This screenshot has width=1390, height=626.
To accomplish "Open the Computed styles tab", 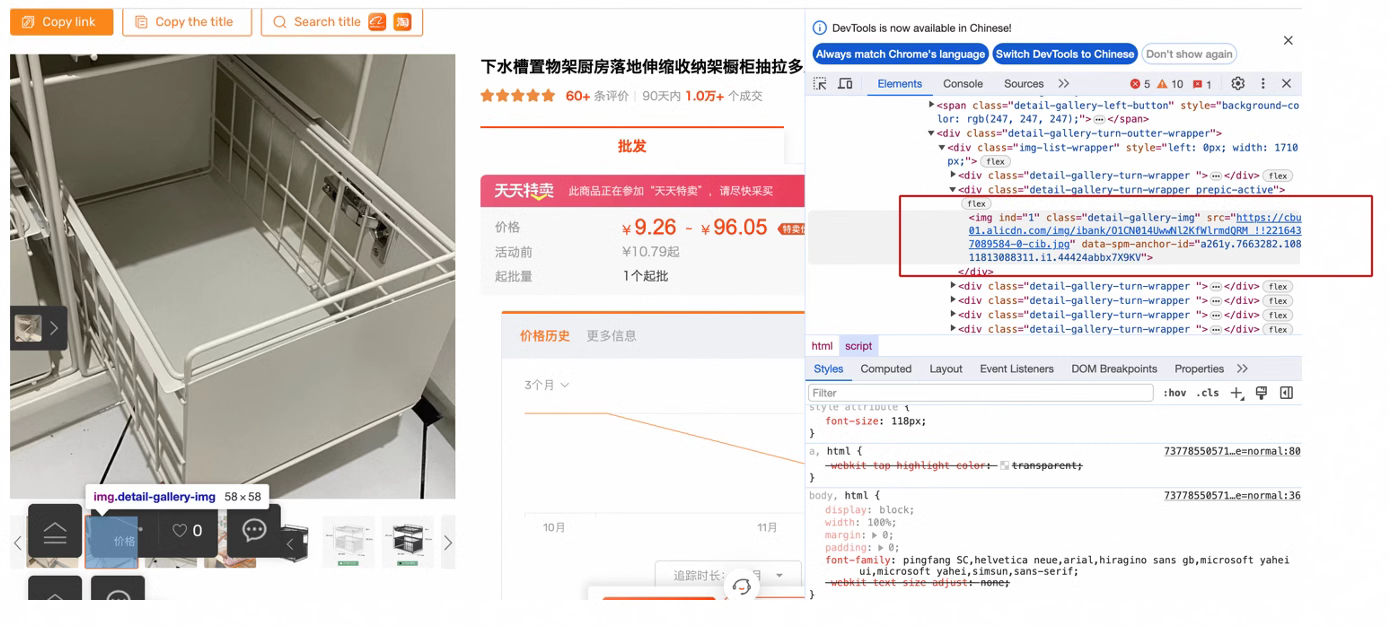I will [886, 369].
